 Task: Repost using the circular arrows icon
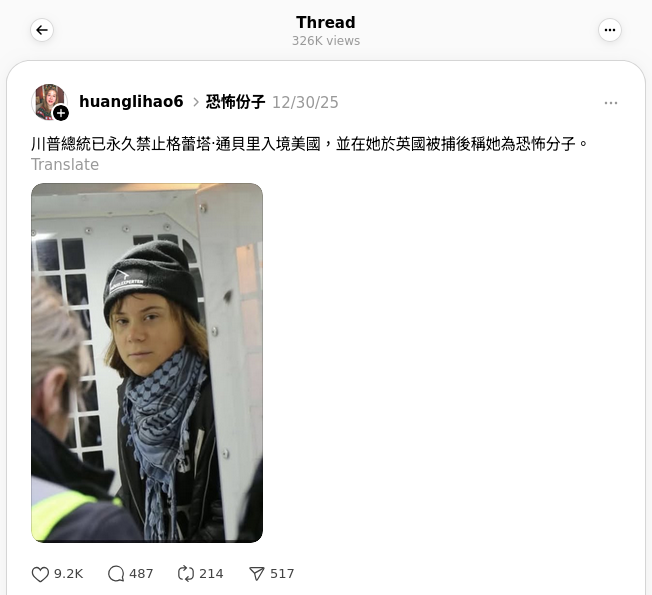185,574
